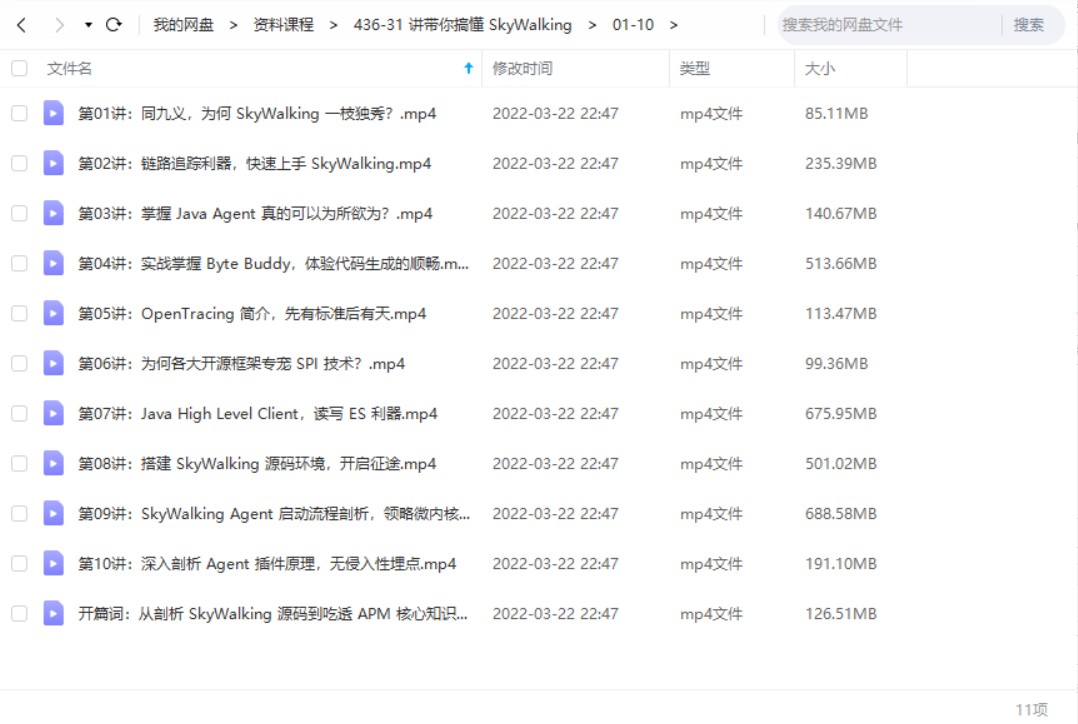The width and height of the screenshot is (1078, 724).
Task: Check the box for 第03讲 file
Action: [x=19, y=213]
